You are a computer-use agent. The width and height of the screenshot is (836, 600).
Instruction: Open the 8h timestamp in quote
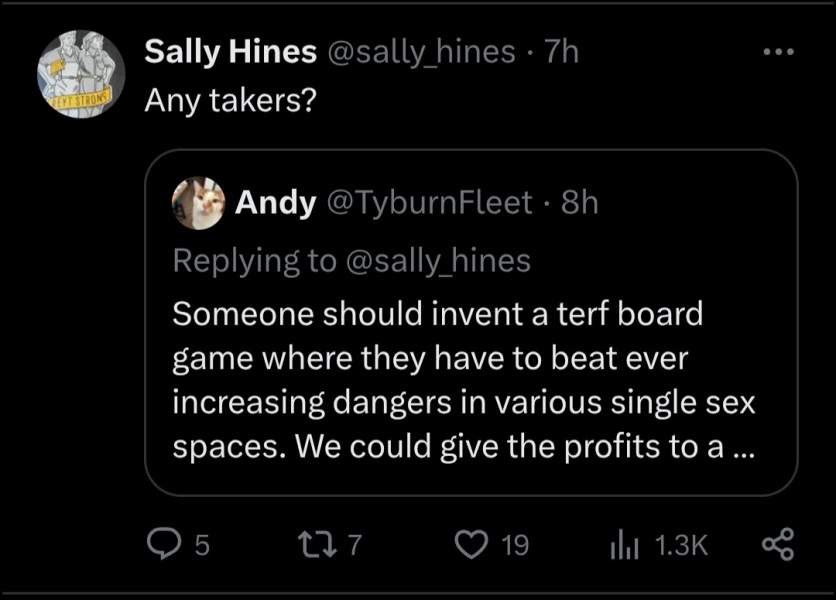pos(580,203)
